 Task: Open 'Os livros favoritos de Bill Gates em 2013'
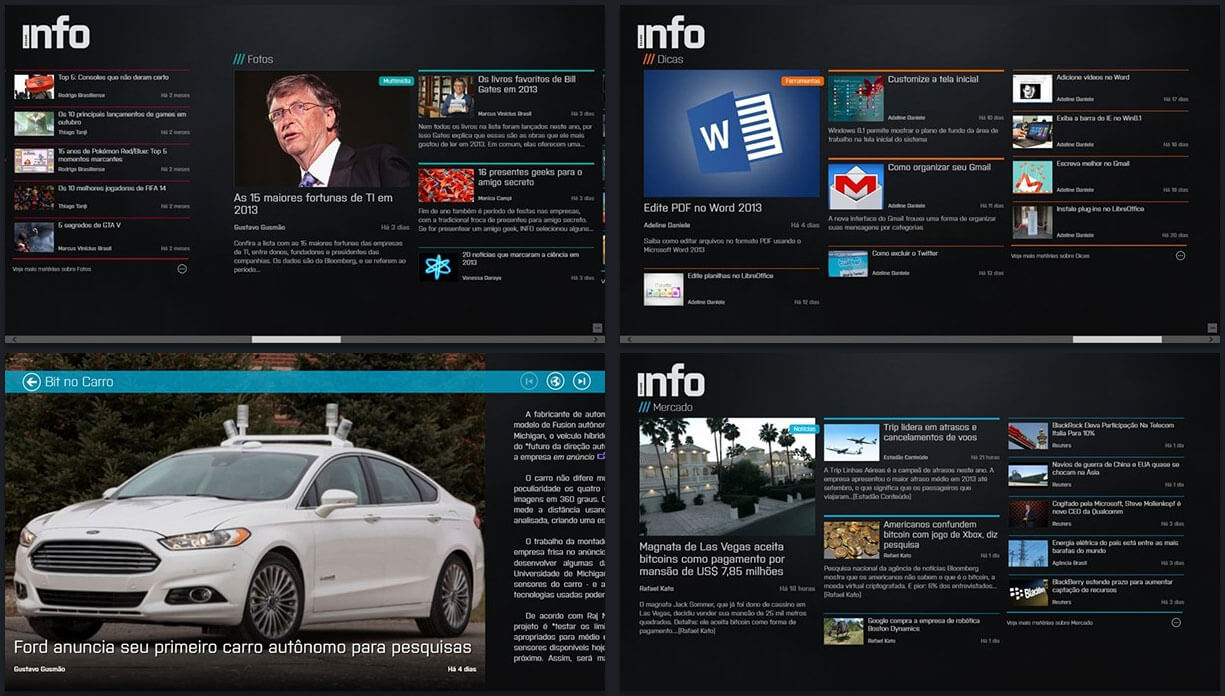[x=526, y=83]
